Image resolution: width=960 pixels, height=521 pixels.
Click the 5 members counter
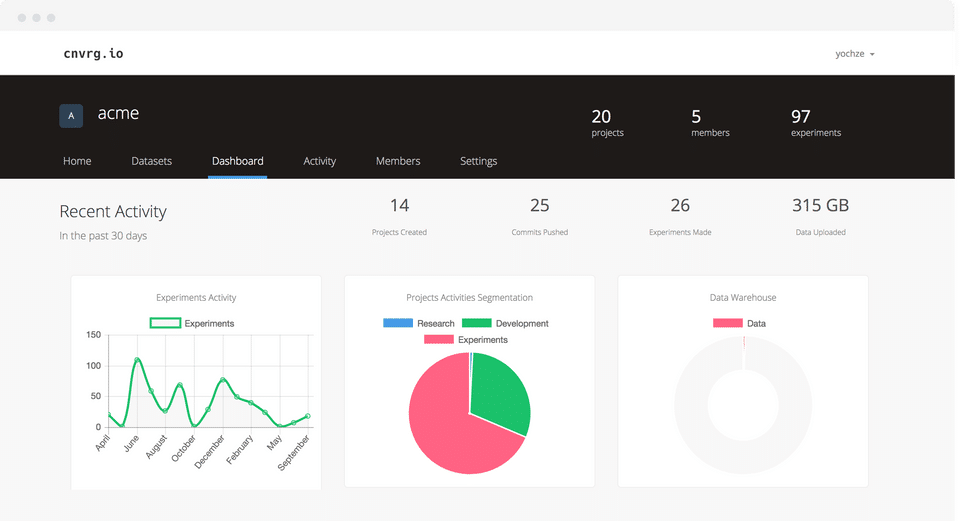710,122
